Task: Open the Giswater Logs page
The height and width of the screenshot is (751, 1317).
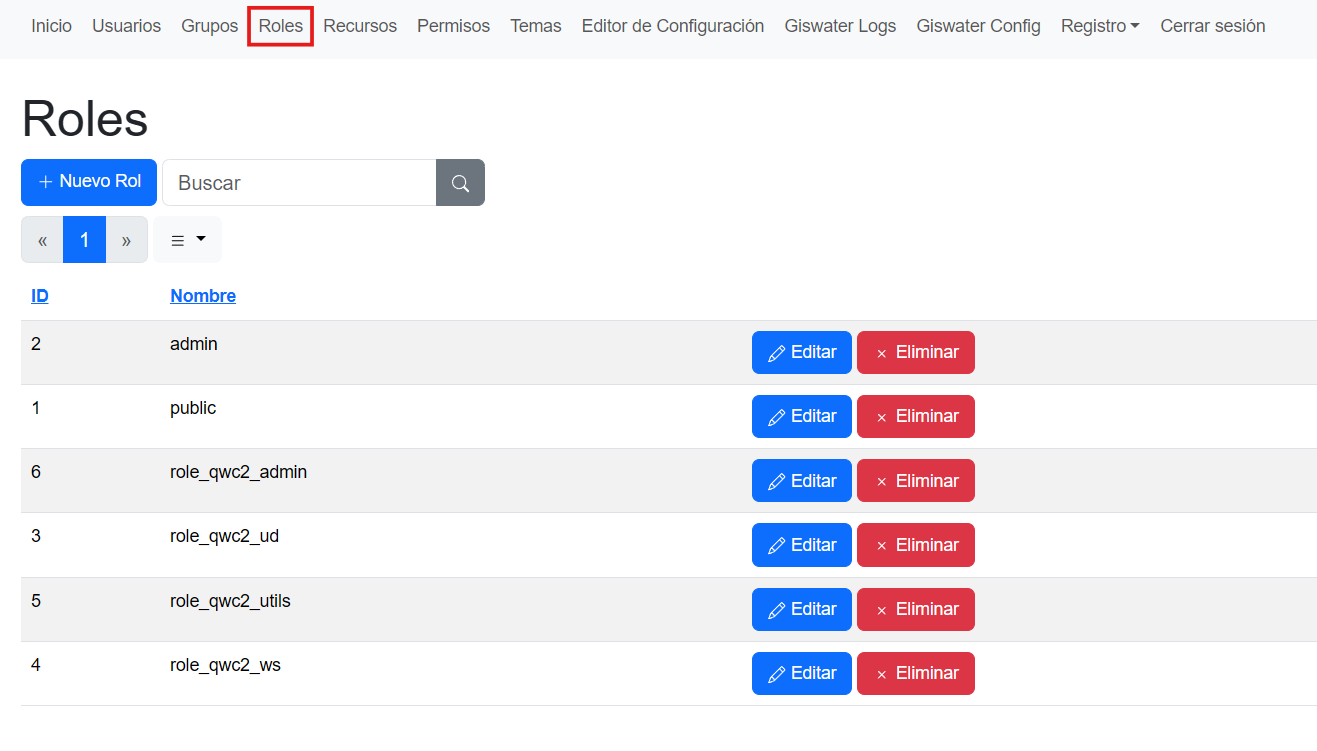Action: [x=840, y=26]
